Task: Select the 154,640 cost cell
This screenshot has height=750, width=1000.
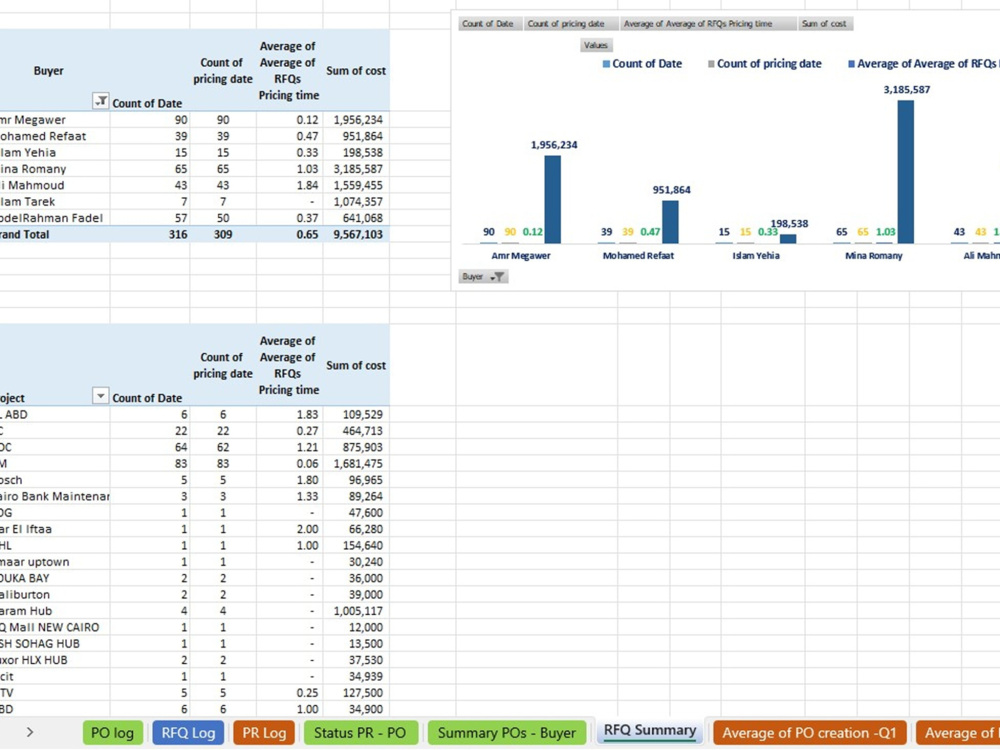Action: coord(355,545)
